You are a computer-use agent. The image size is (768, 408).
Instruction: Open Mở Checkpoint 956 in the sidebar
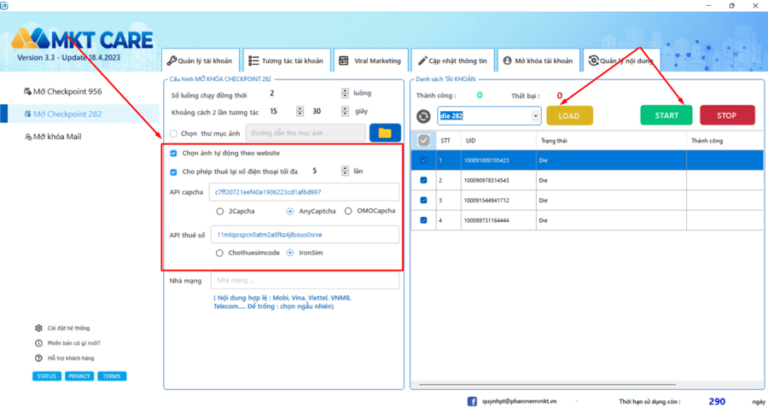click(x=67, y=91)
